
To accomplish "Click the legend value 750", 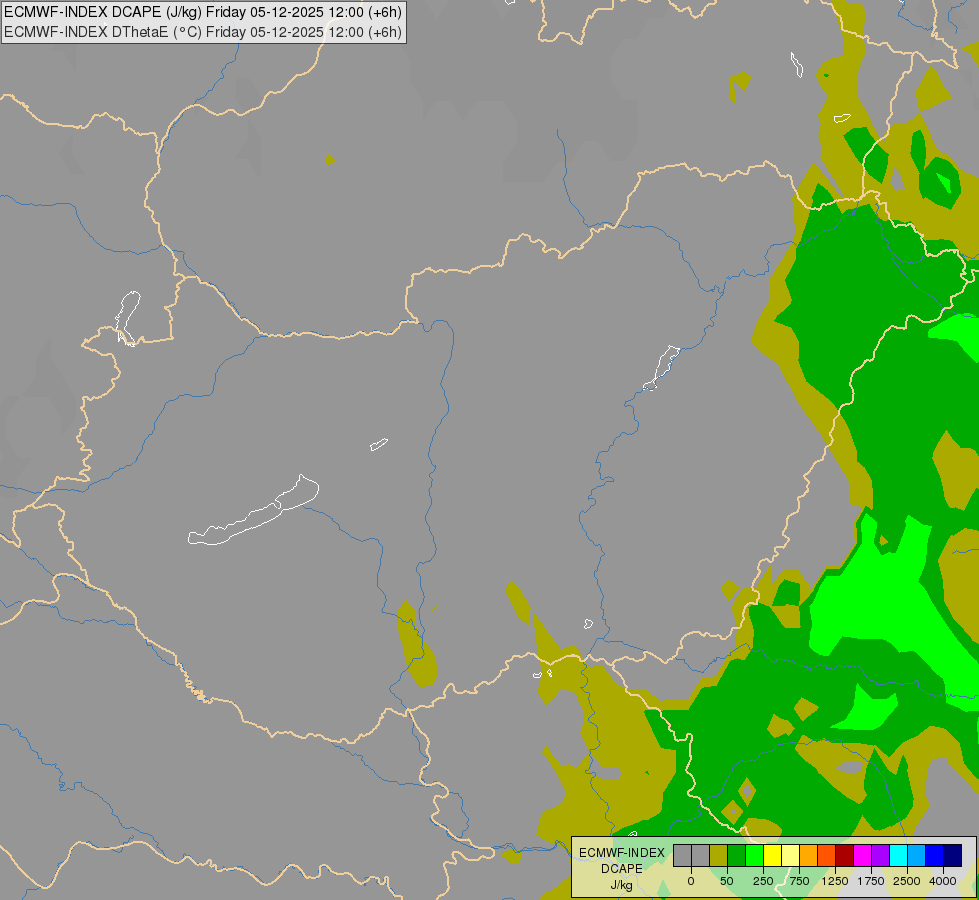I will click(x=799, y=881).
